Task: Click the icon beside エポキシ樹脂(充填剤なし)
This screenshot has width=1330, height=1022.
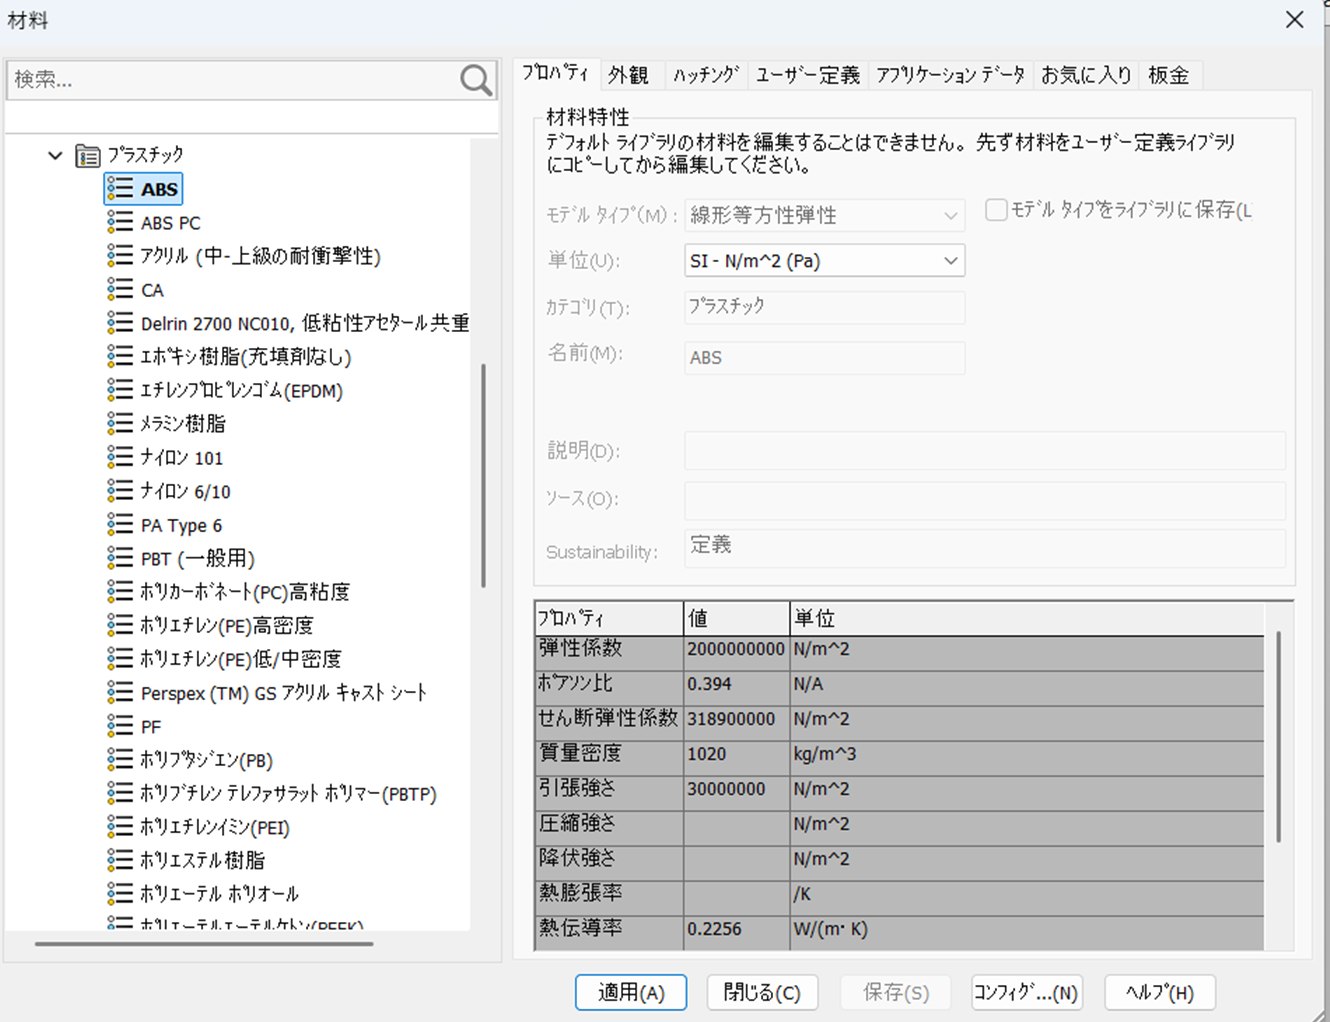Action: click(x=120, y=356)
